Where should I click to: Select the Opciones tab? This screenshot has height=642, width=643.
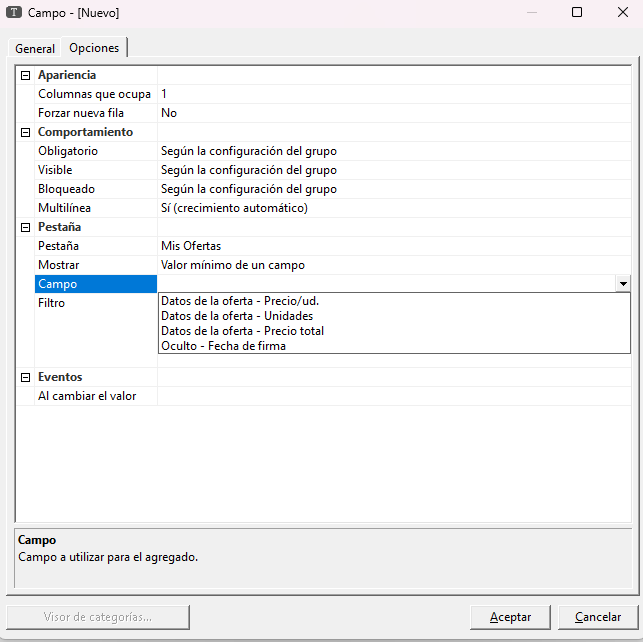(94, 48)
